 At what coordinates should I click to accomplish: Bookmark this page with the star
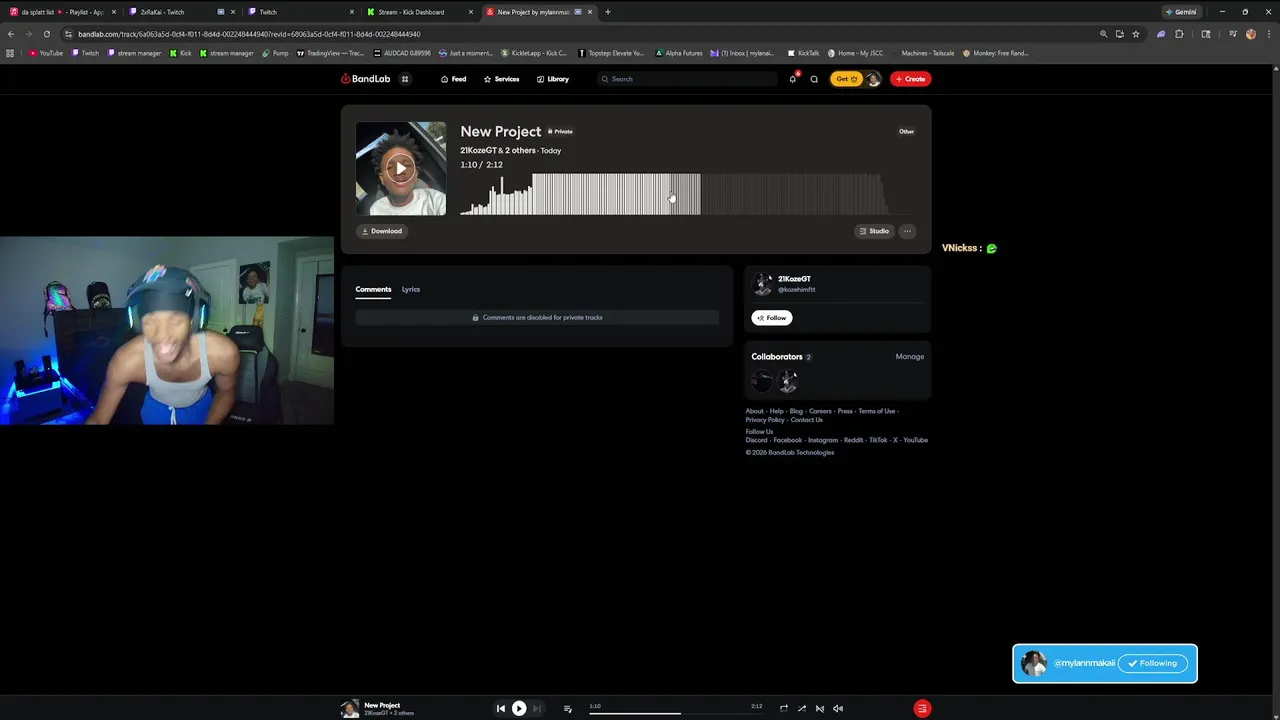click(x=1136, y=34)
